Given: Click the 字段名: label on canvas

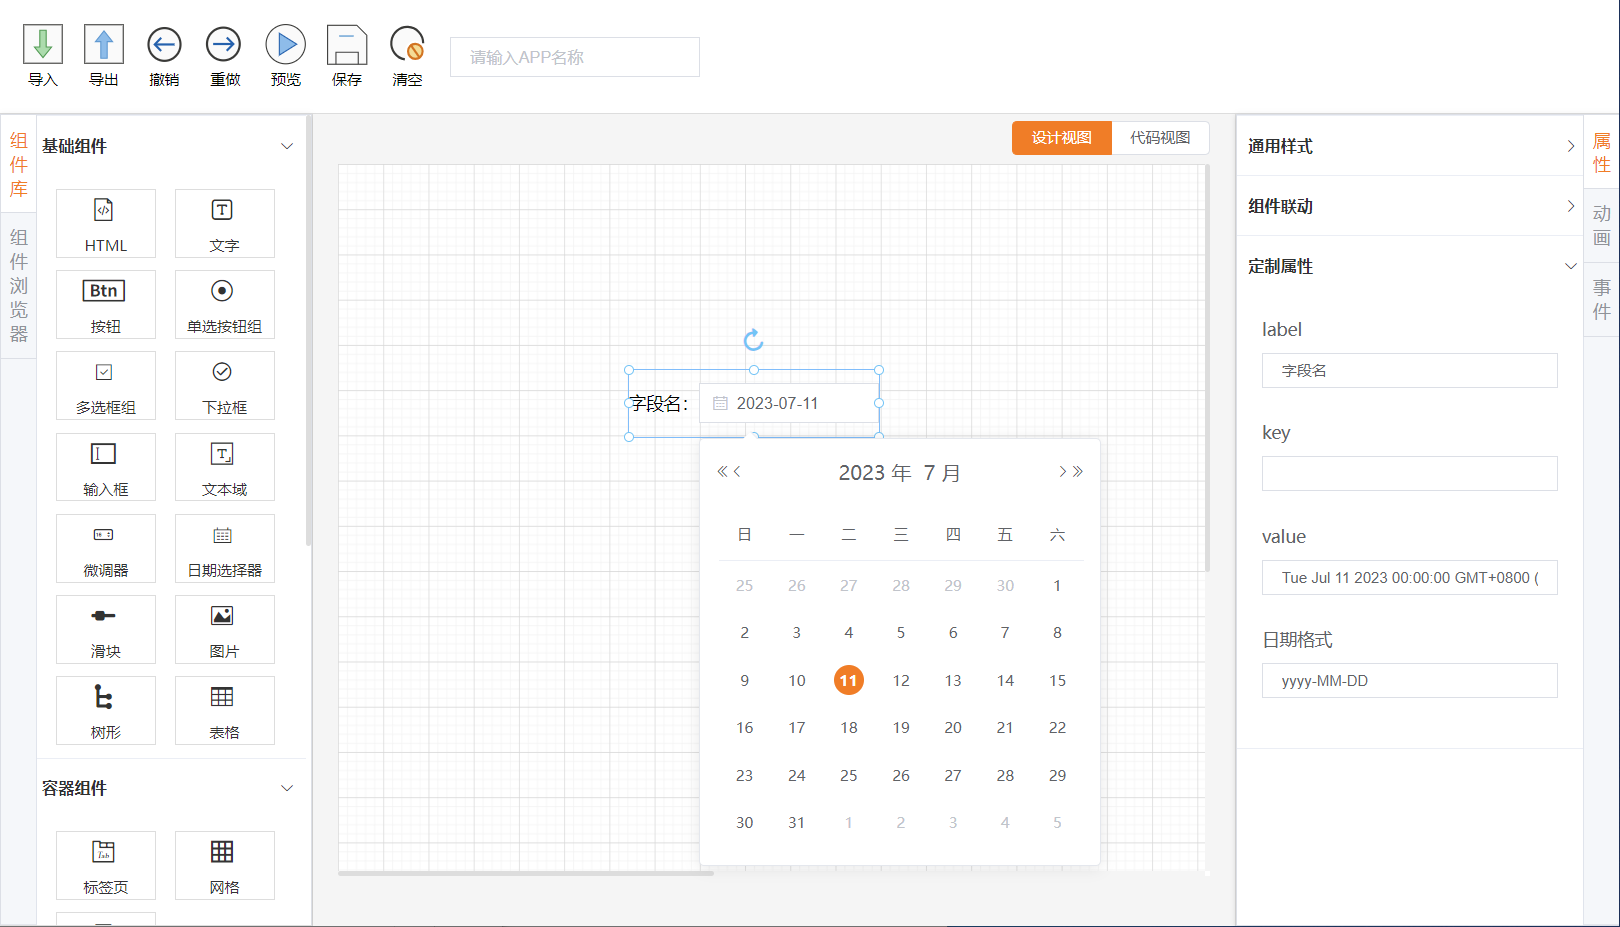Looking at the screenshot, I should [x=660, y=404].
